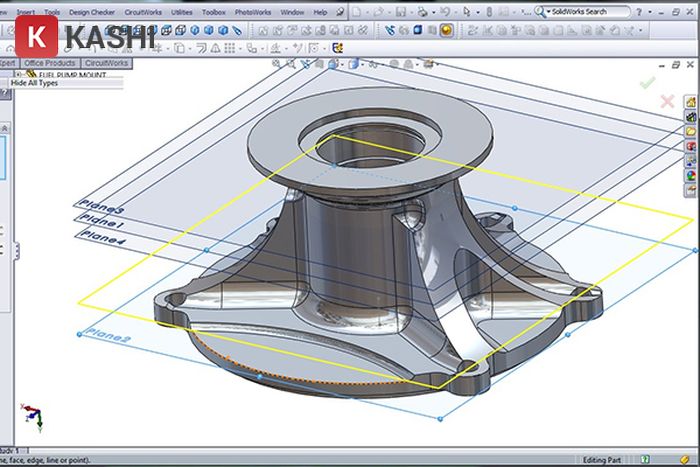Click the Rebuild traffic light icon
The image size is (700, 467).
pyautogui.click(x=489, y=12)
